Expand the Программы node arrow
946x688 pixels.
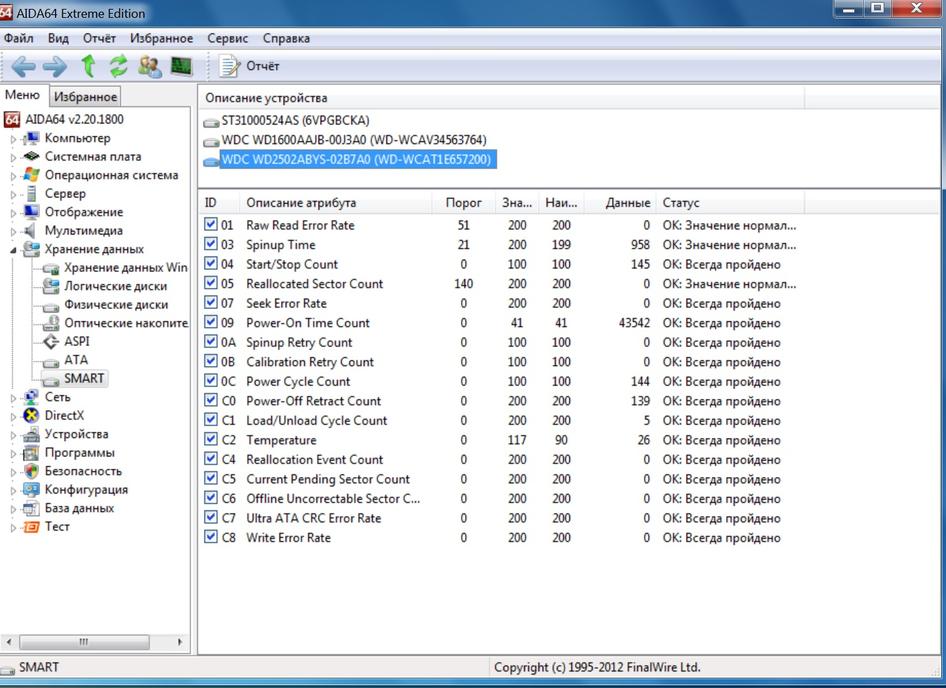coord(13,454)
